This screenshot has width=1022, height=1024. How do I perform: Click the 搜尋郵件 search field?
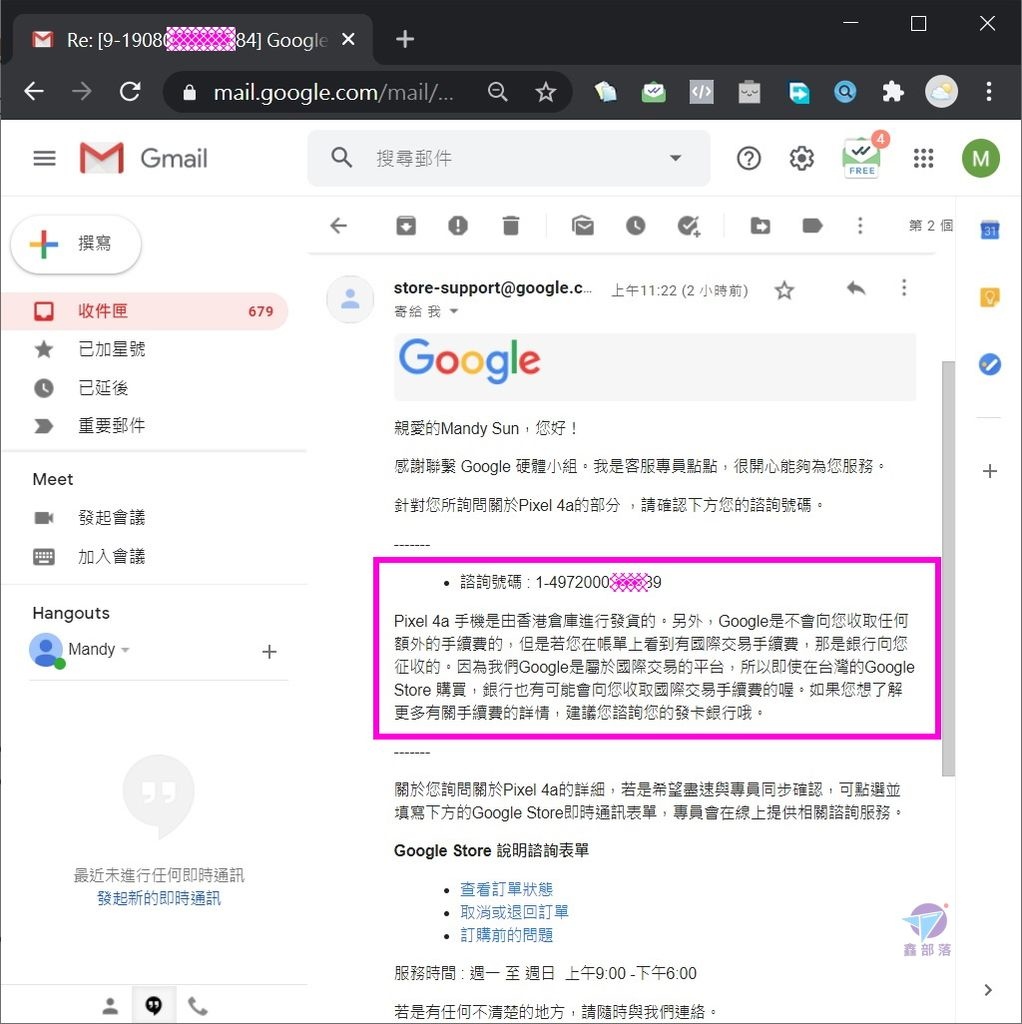509,158
